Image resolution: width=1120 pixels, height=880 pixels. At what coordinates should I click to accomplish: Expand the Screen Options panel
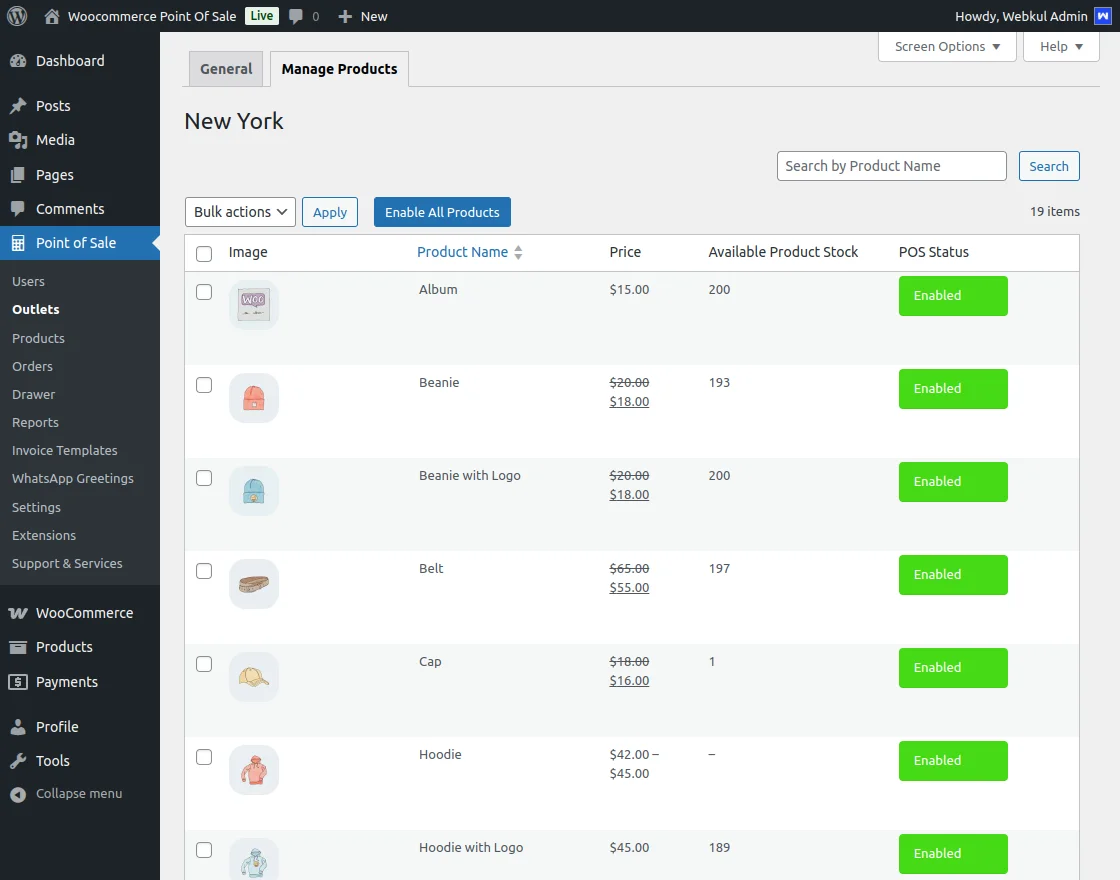pyautogui.click(x=947, y=47)
